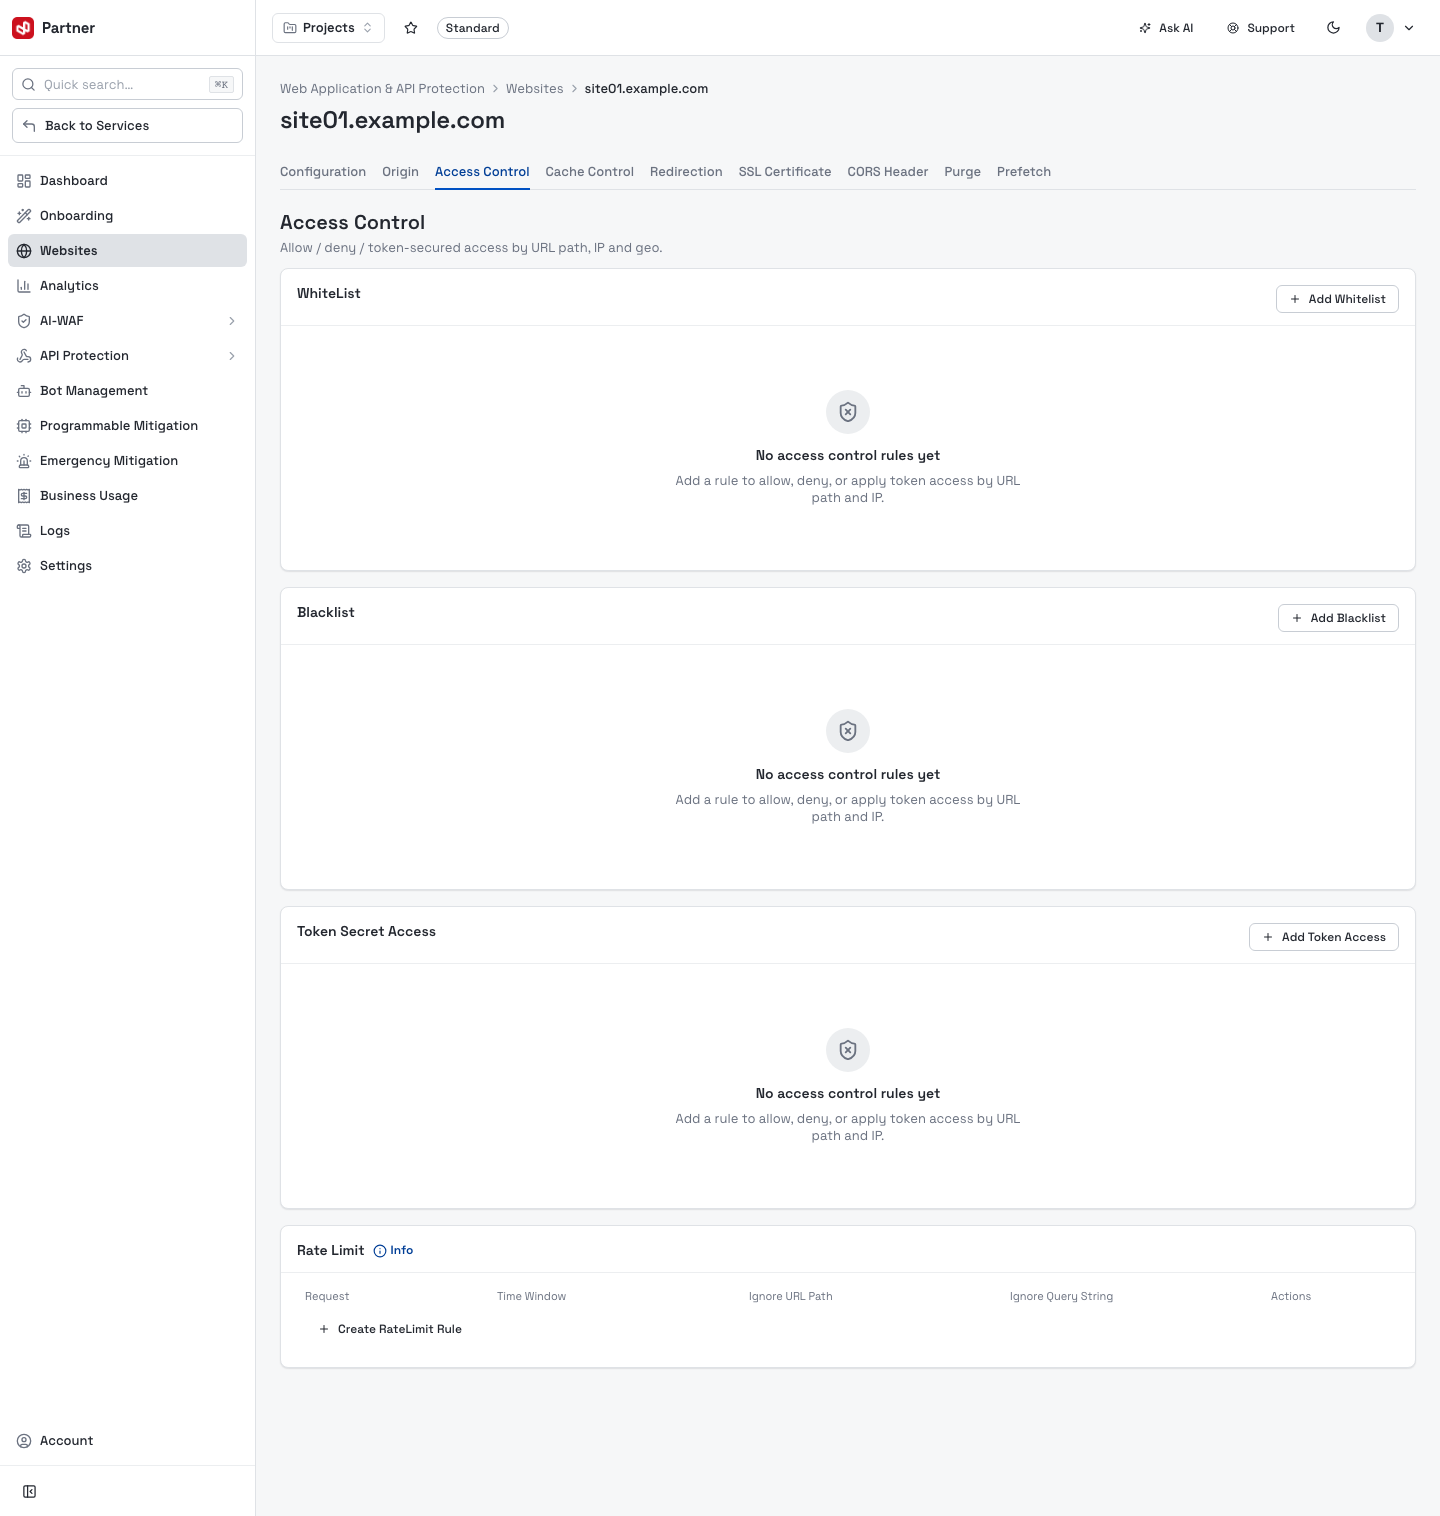Expand the AI-WAF submenu chevron

pyautogui.click(x=232, y=321)
